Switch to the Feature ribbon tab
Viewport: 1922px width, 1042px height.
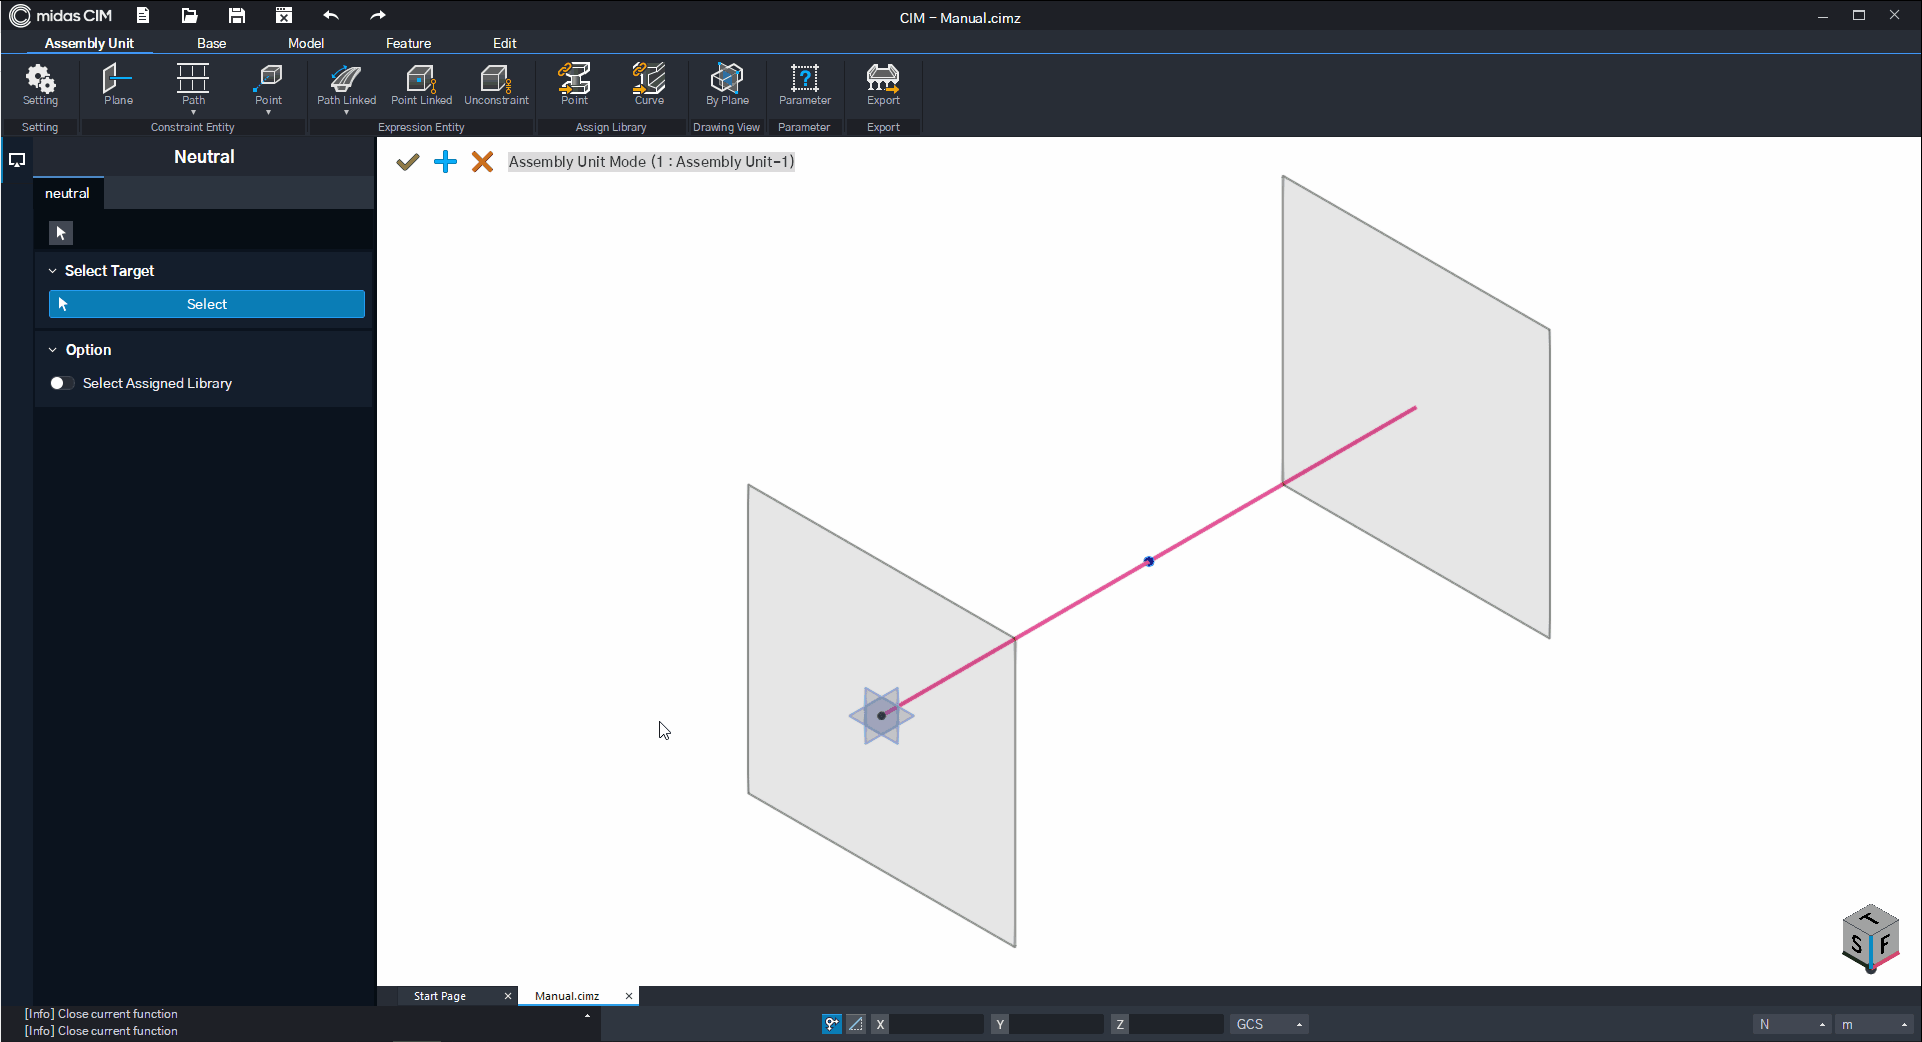click(x=408, y=43)
